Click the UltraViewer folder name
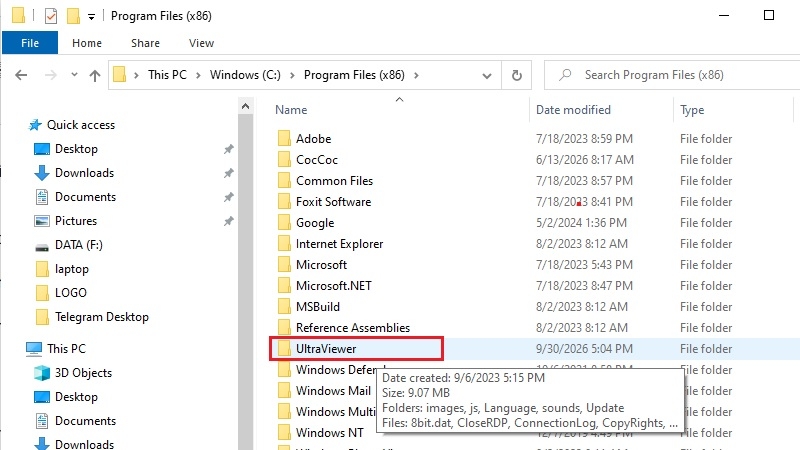The image size is (800, 450). pos(326,349)
